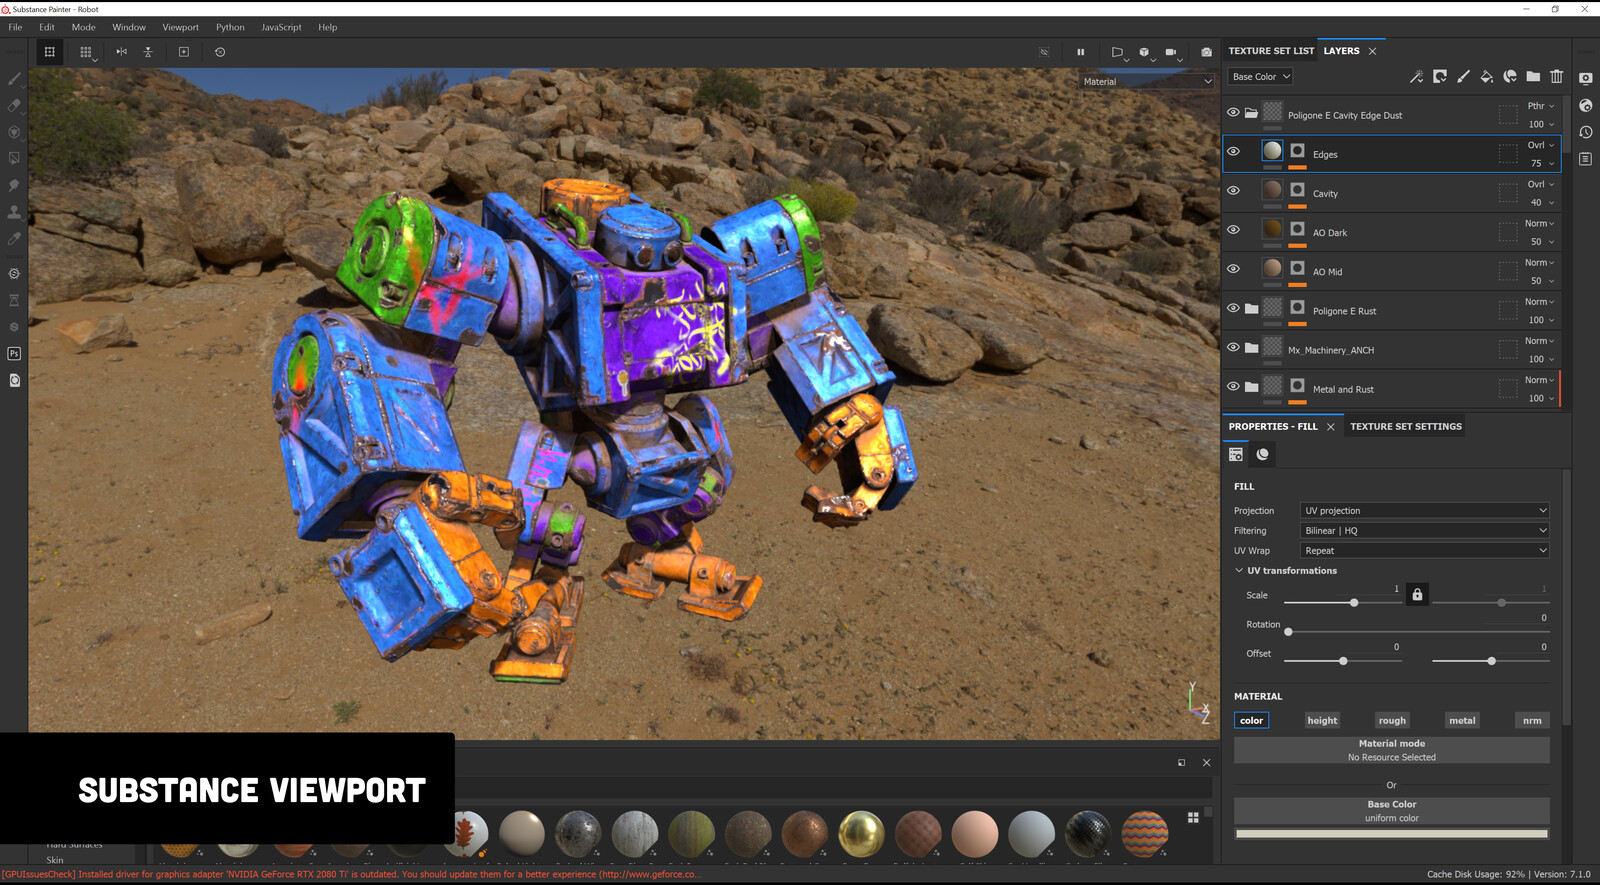Hide the AO Mid layer
The height and width of the screenshot is (885, 1600).
(1233, 268)
